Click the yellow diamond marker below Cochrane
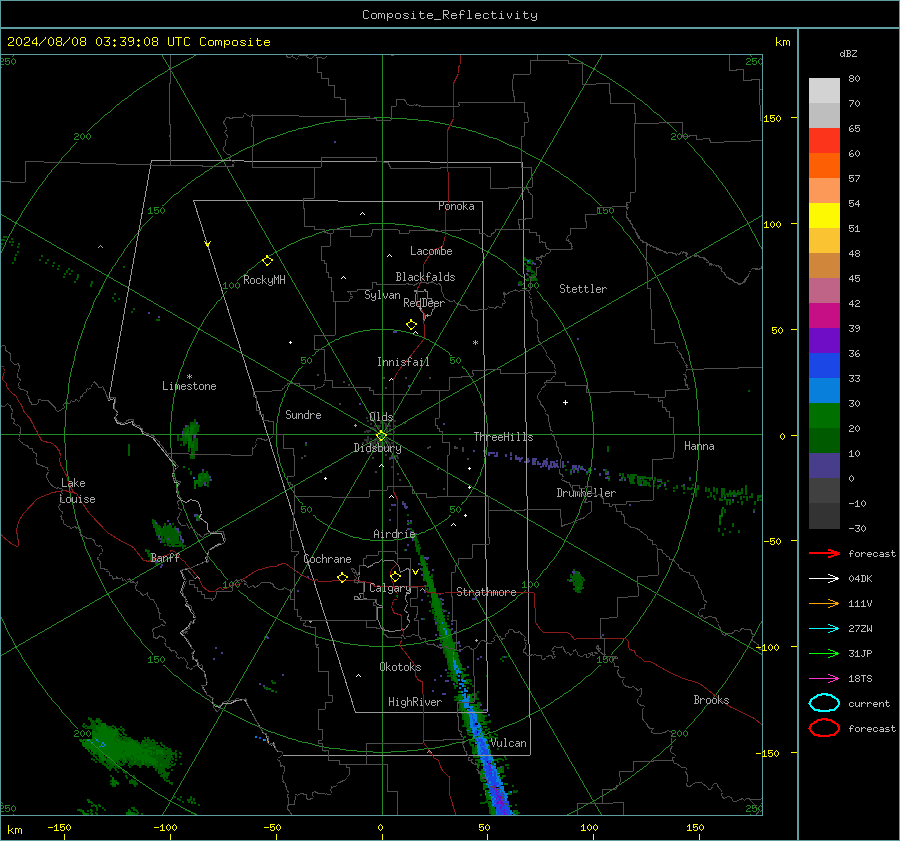The width and height of the screenshot is (900, 841). point(342,577)
